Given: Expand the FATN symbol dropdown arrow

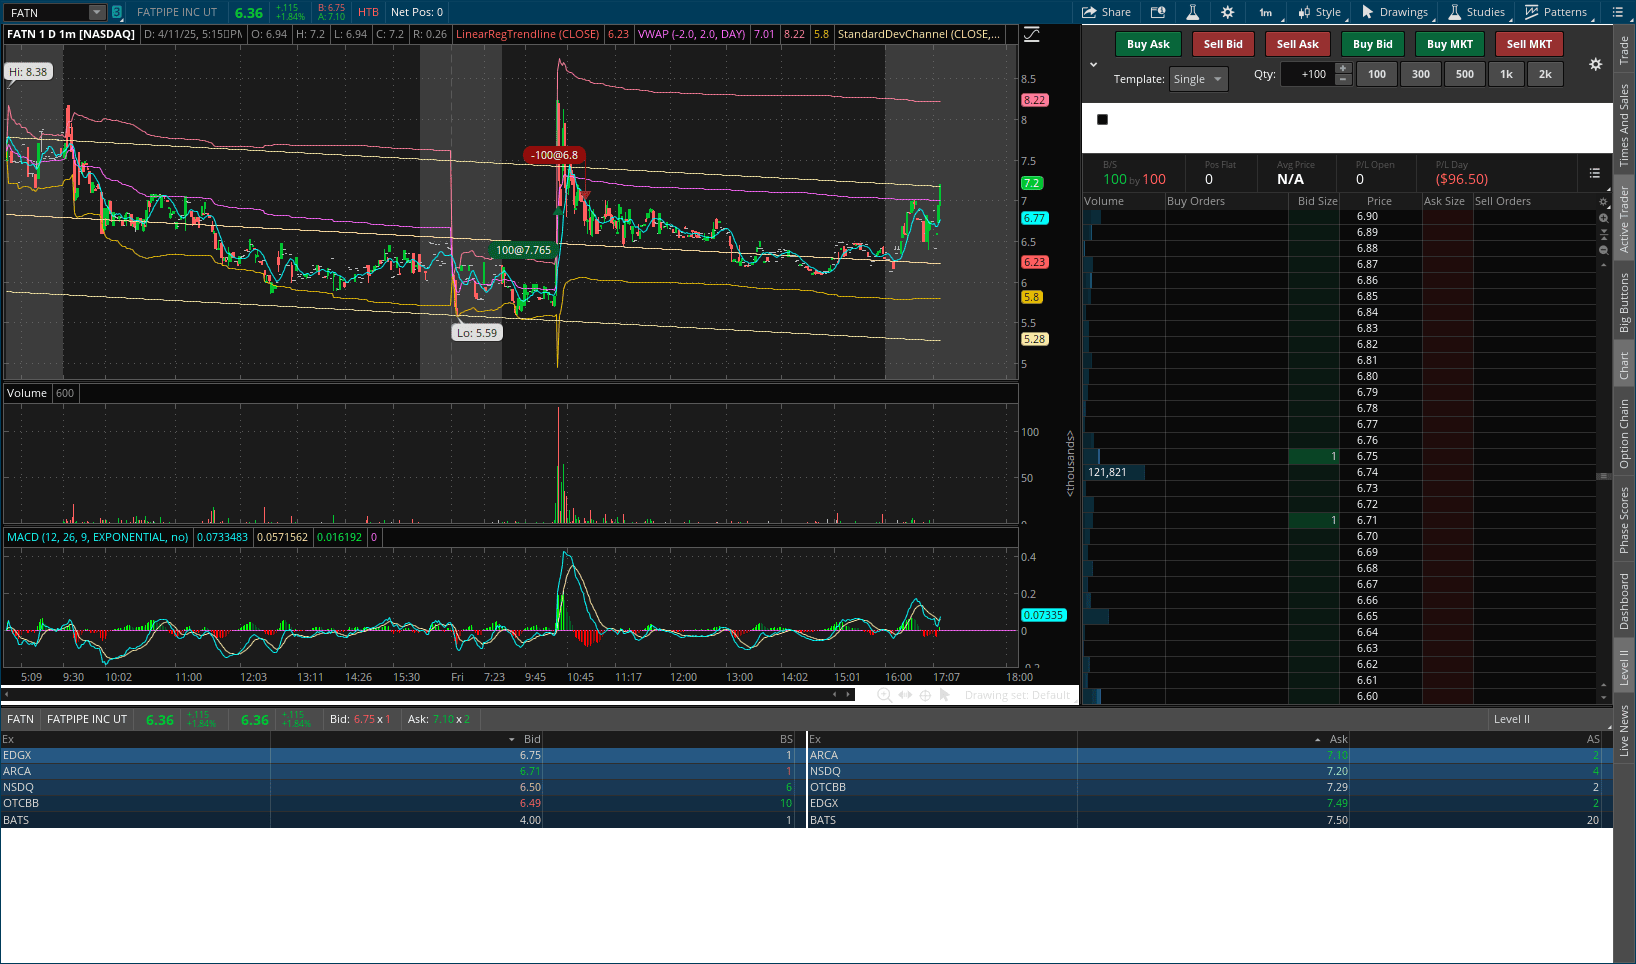Looking at the screenshot, I should [96, 12].
